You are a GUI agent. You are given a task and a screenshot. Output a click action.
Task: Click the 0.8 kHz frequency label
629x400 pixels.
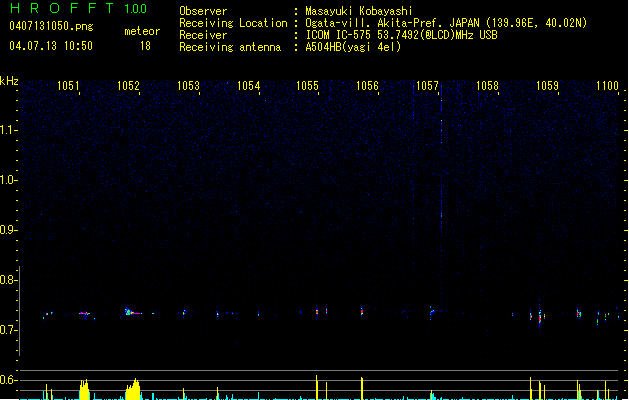tap(8, 280)
